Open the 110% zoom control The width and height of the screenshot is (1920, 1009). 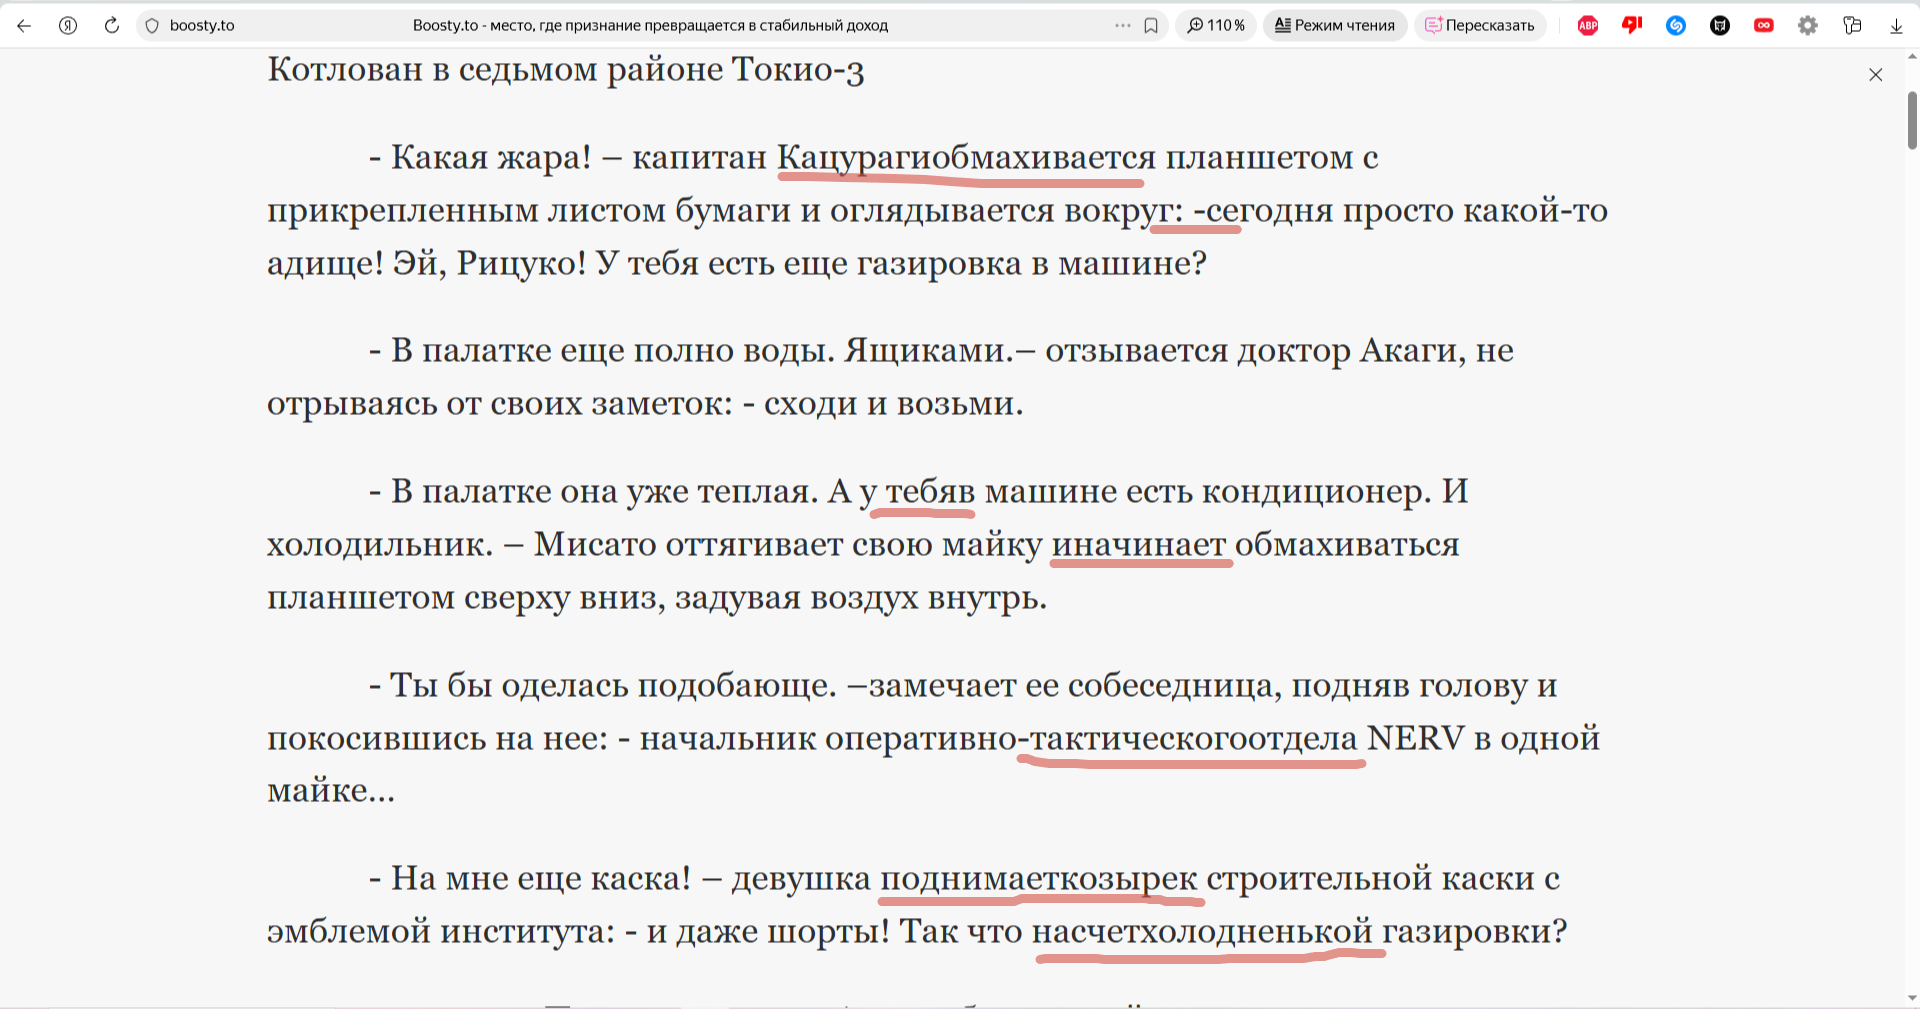click(x=1216, y=26)
